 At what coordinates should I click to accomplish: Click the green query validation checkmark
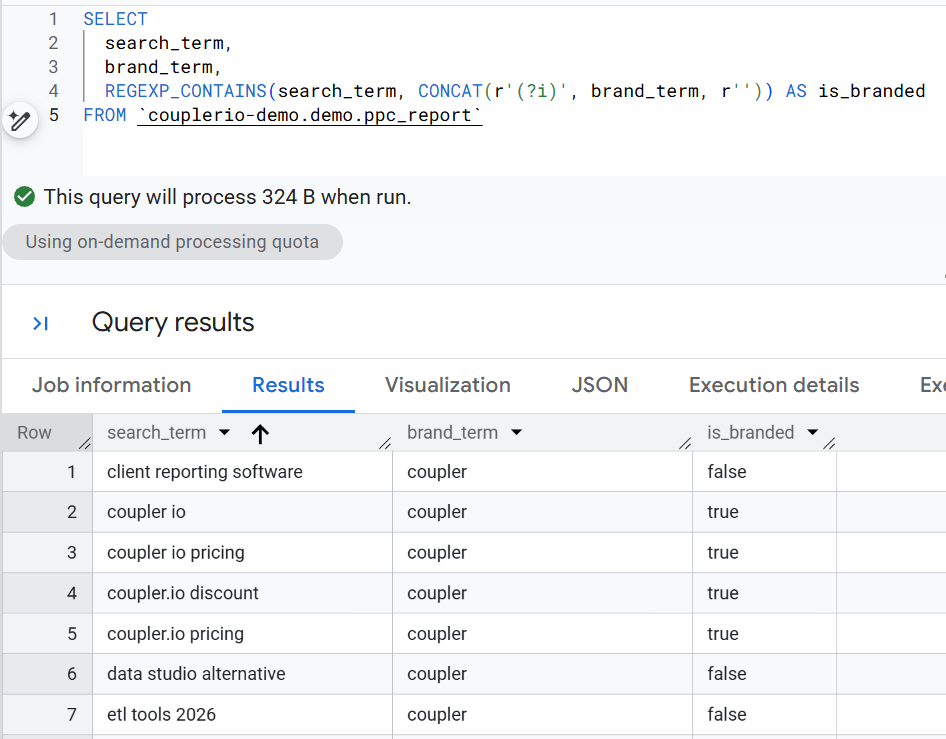click(25, 197)
